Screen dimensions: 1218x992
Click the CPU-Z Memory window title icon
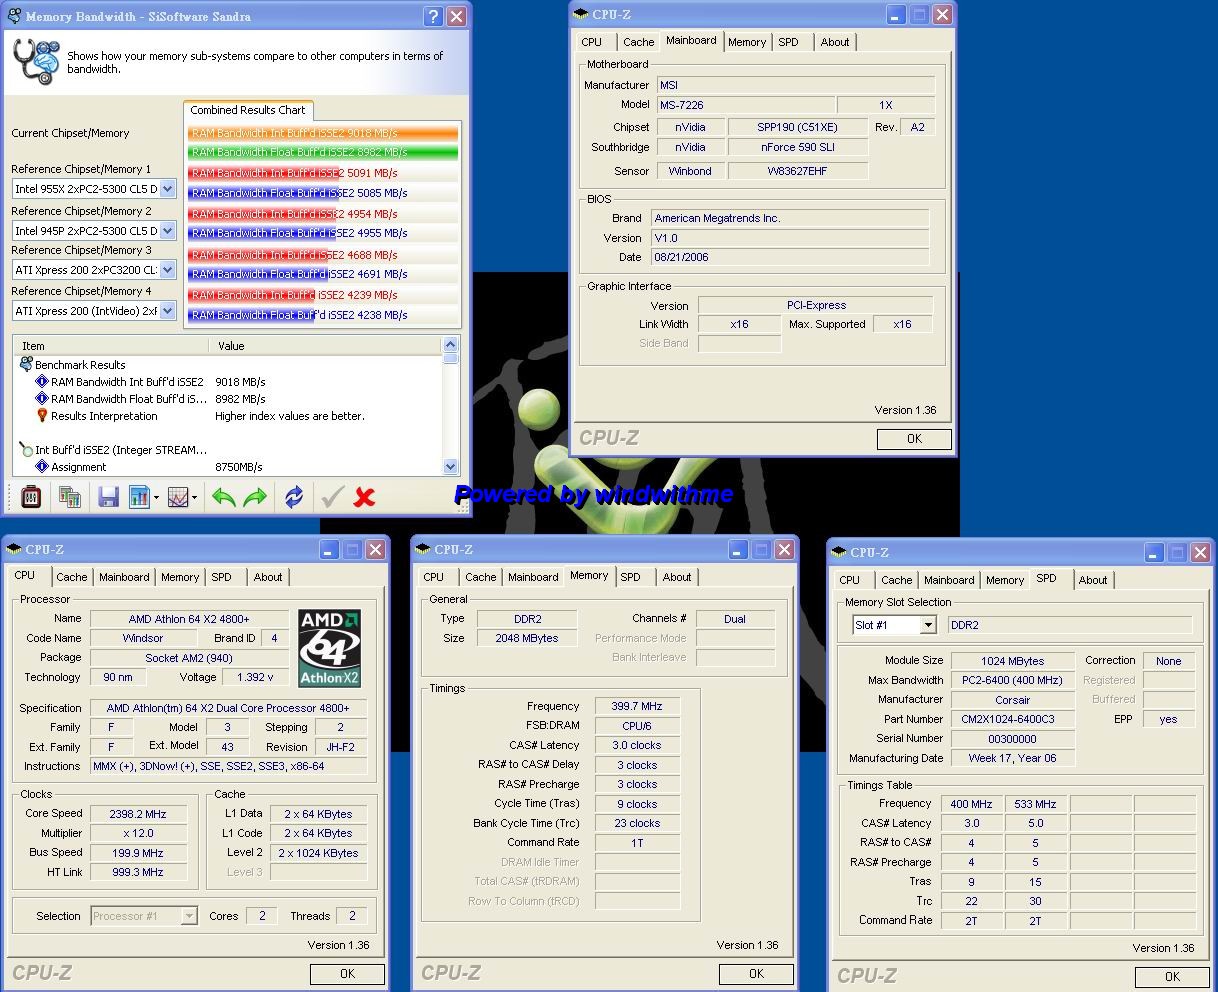[x=423, y=549]
